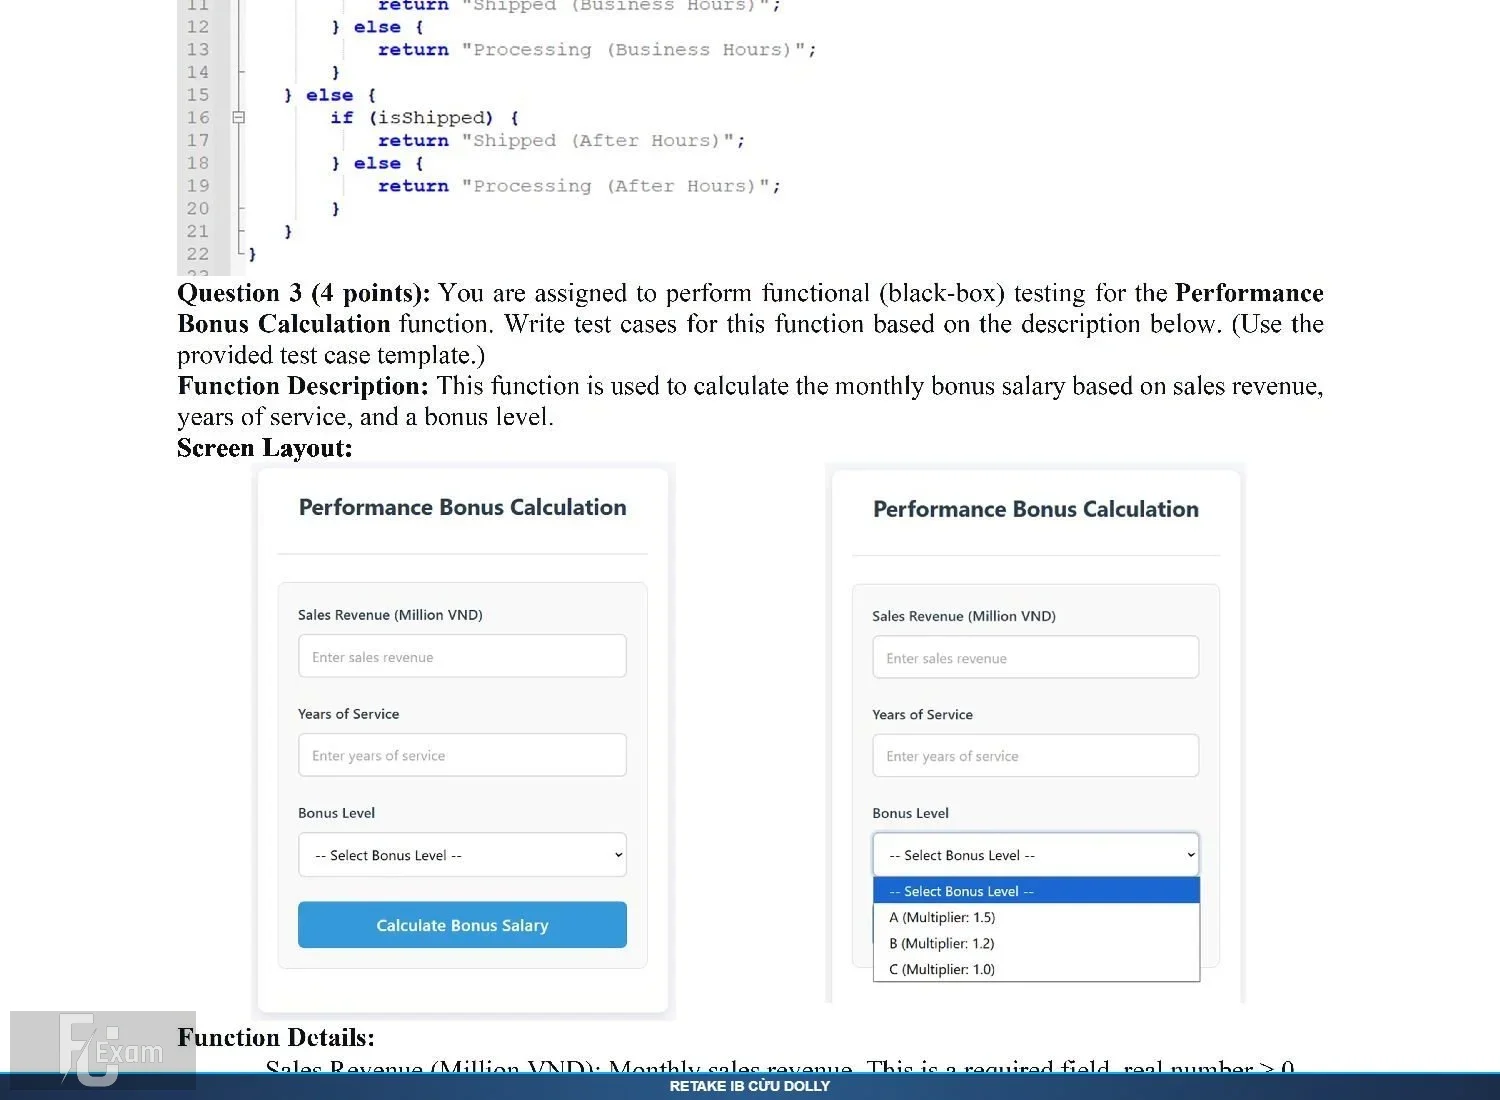Click line number 15 in the code gutter
The image size is (1500, 1100).
(198, 95)
